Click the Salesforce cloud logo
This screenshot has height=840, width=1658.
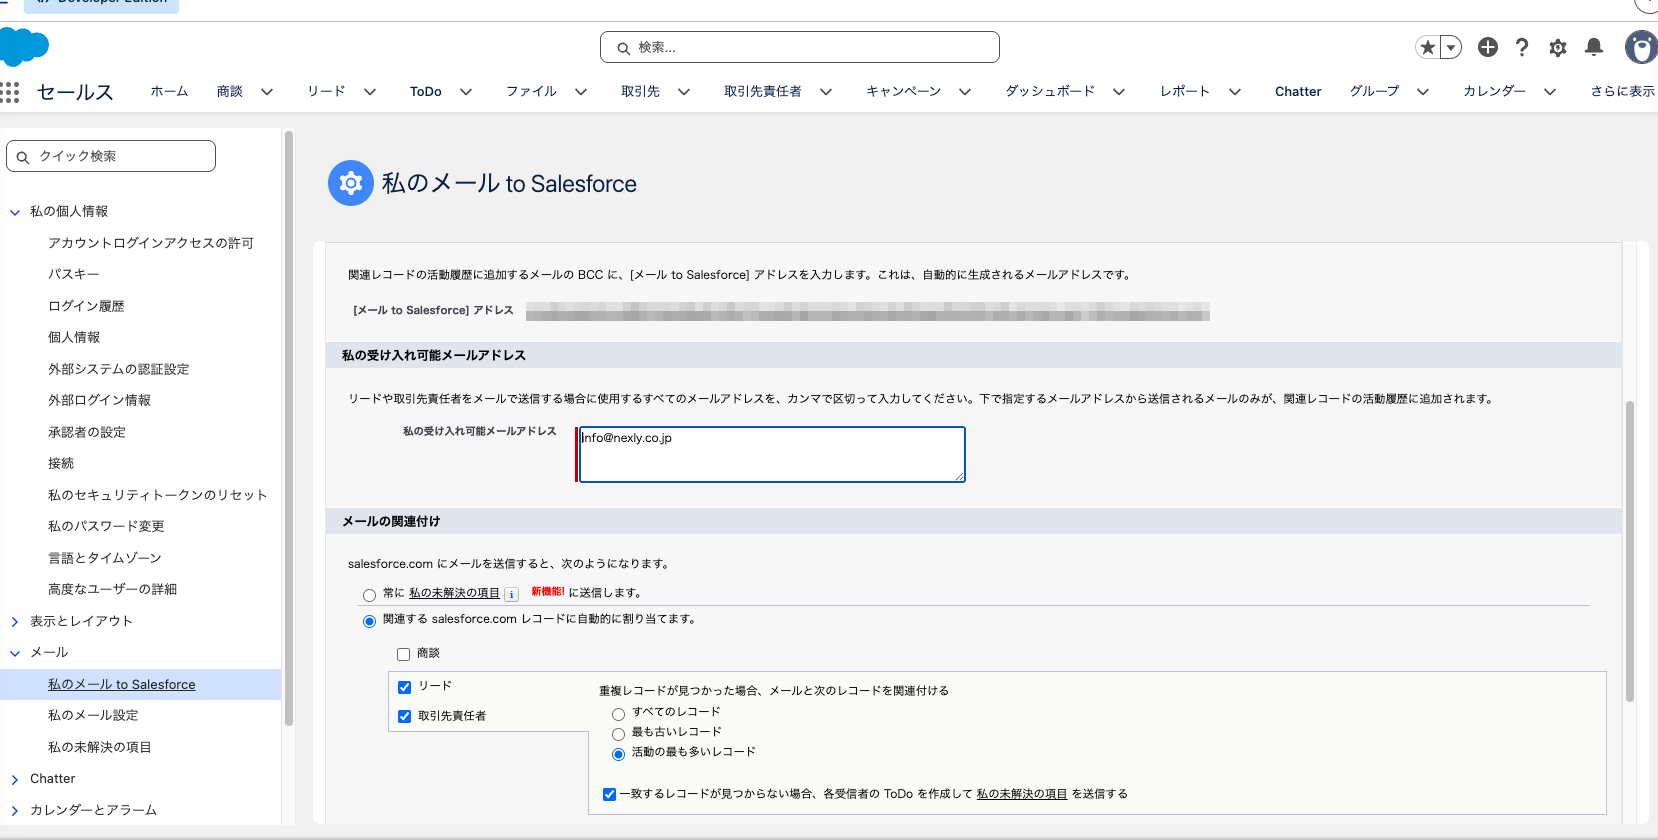click(24, 46)
